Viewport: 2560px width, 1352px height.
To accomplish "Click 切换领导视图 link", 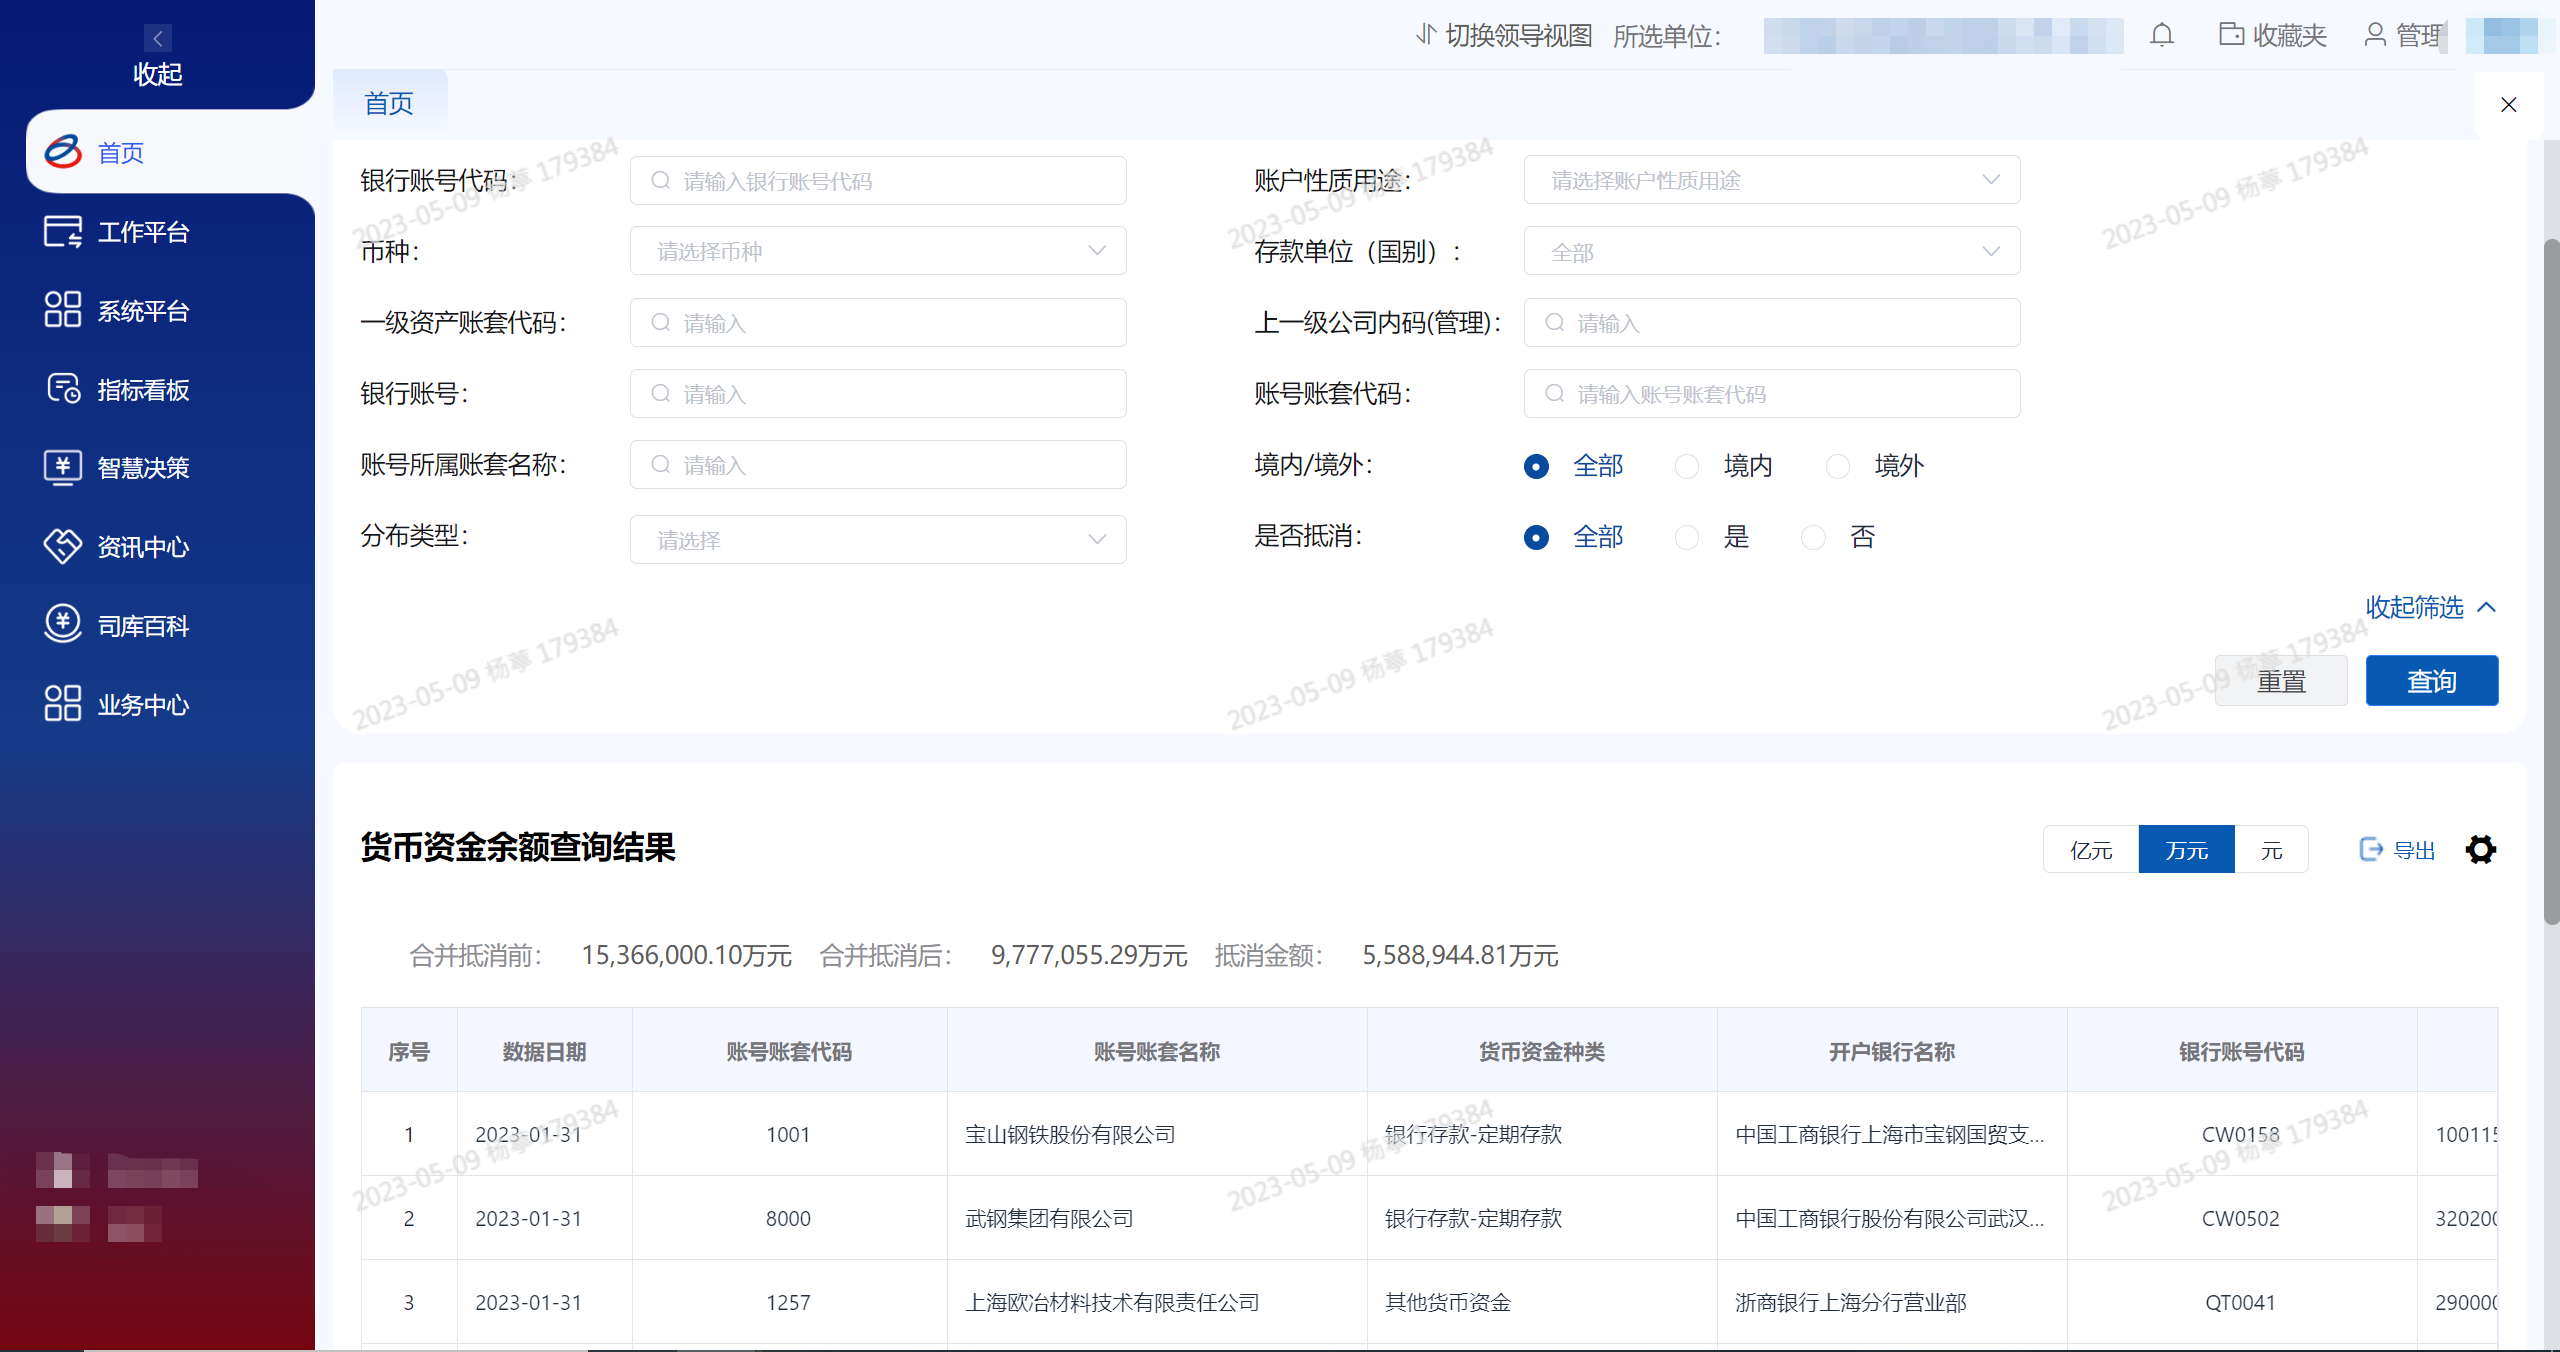I will pyautogui.click(x=1519, y=36).
